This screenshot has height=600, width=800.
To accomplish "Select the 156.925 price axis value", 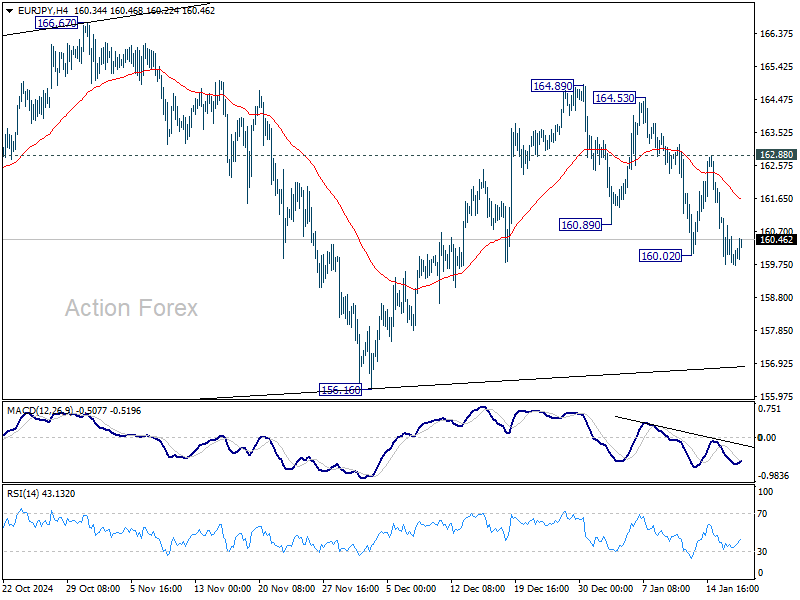I will click(777, 363).
